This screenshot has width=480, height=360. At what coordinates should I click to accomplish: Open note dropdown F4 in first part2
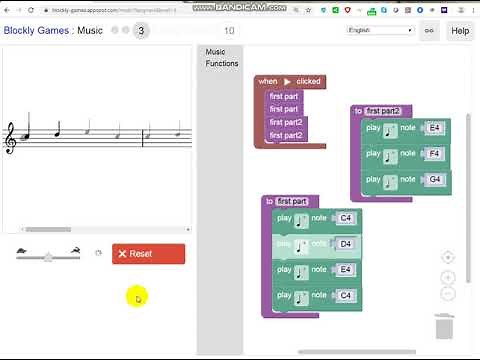[434, 154]
